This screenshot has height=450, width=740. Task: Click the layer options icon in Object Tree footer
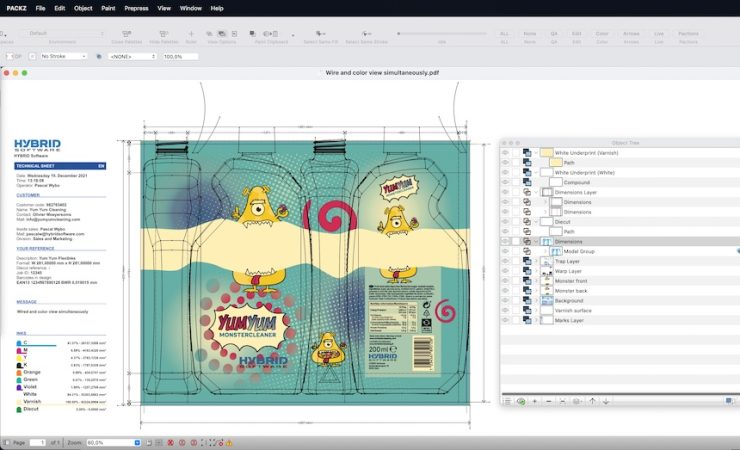coord(576,401)
